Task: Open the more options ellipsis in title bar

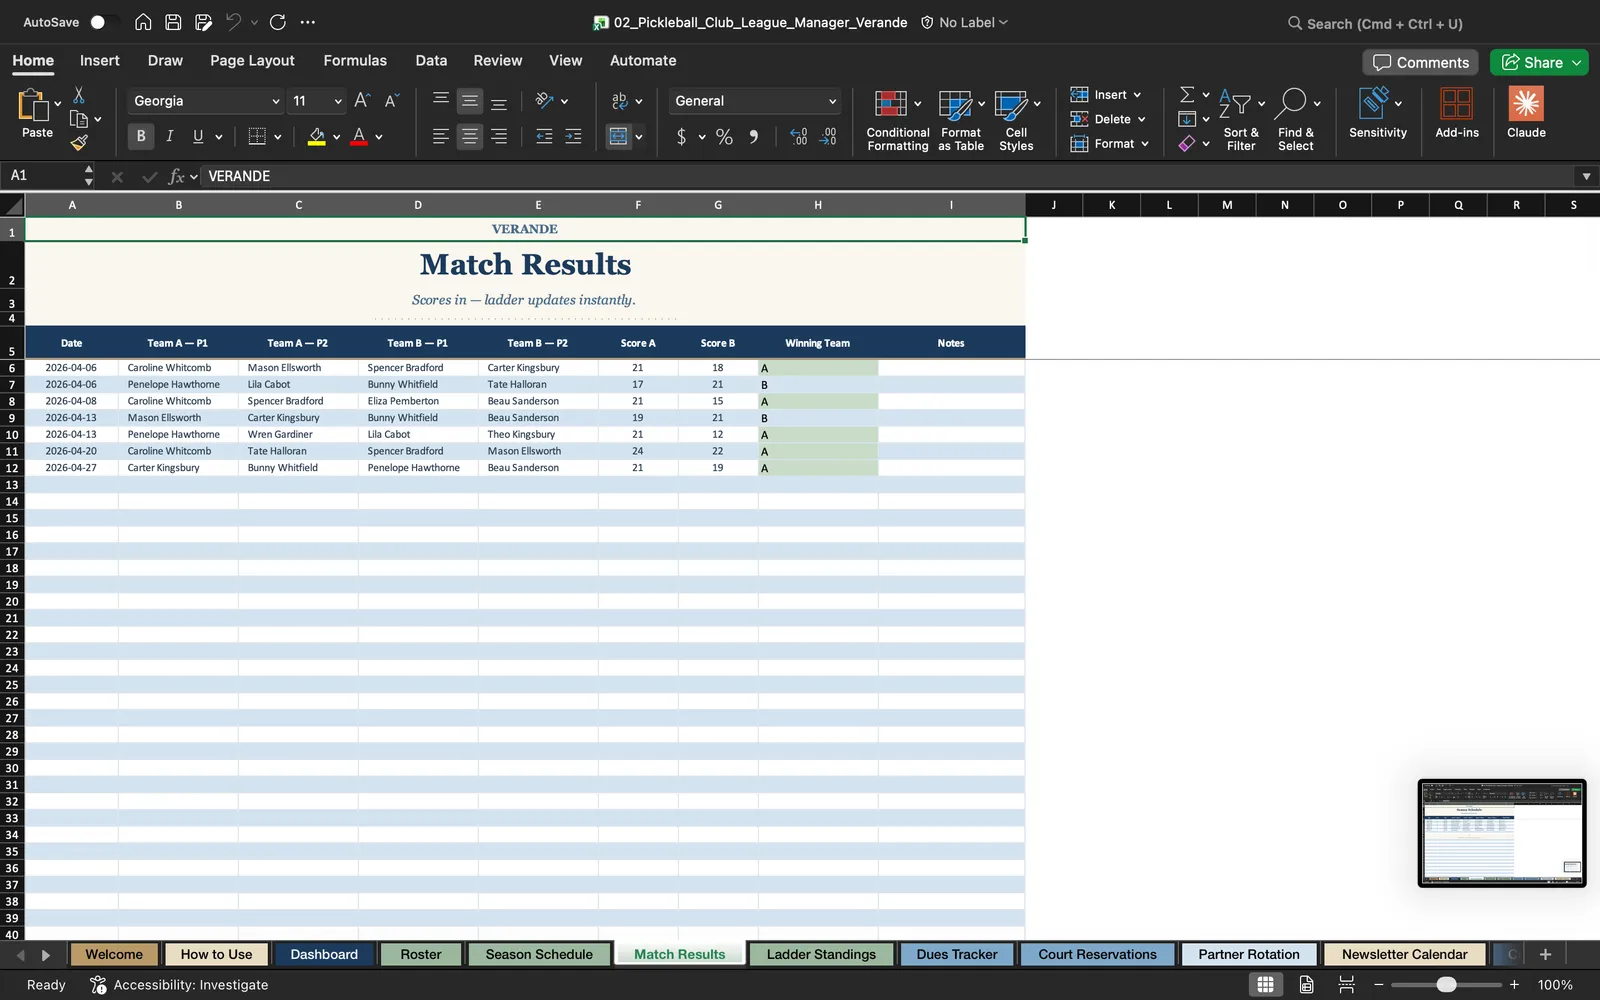Action: coord(308,22)
